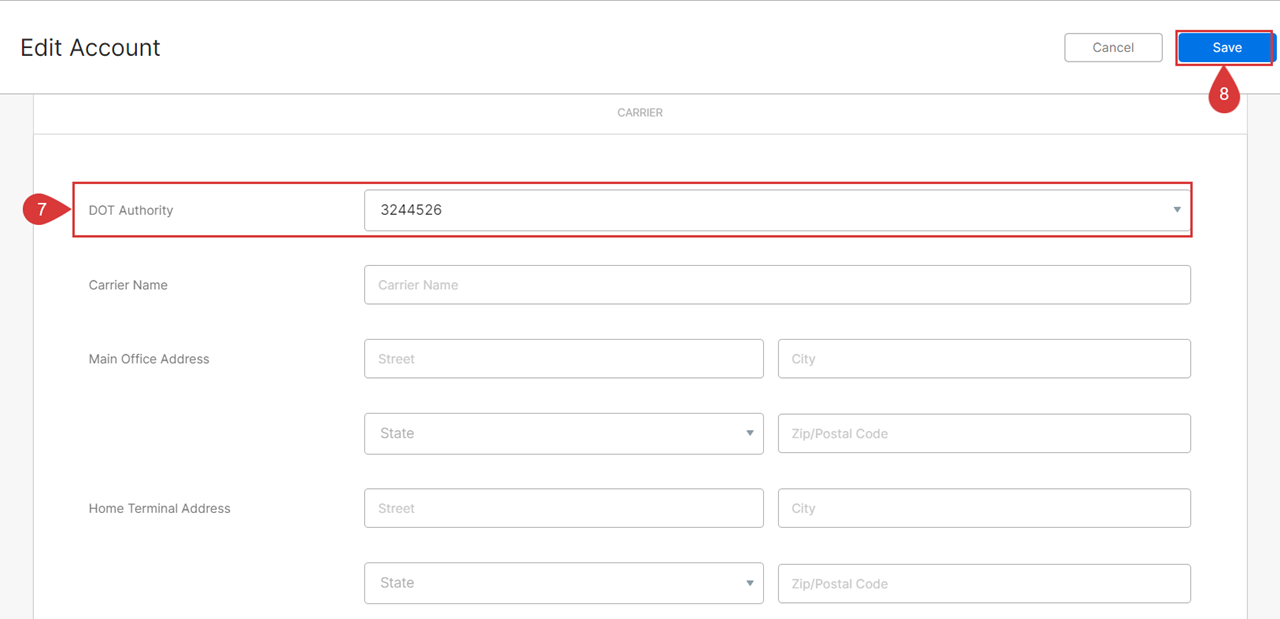Open Main Office Address State dropdown

[x=564, y=434]
